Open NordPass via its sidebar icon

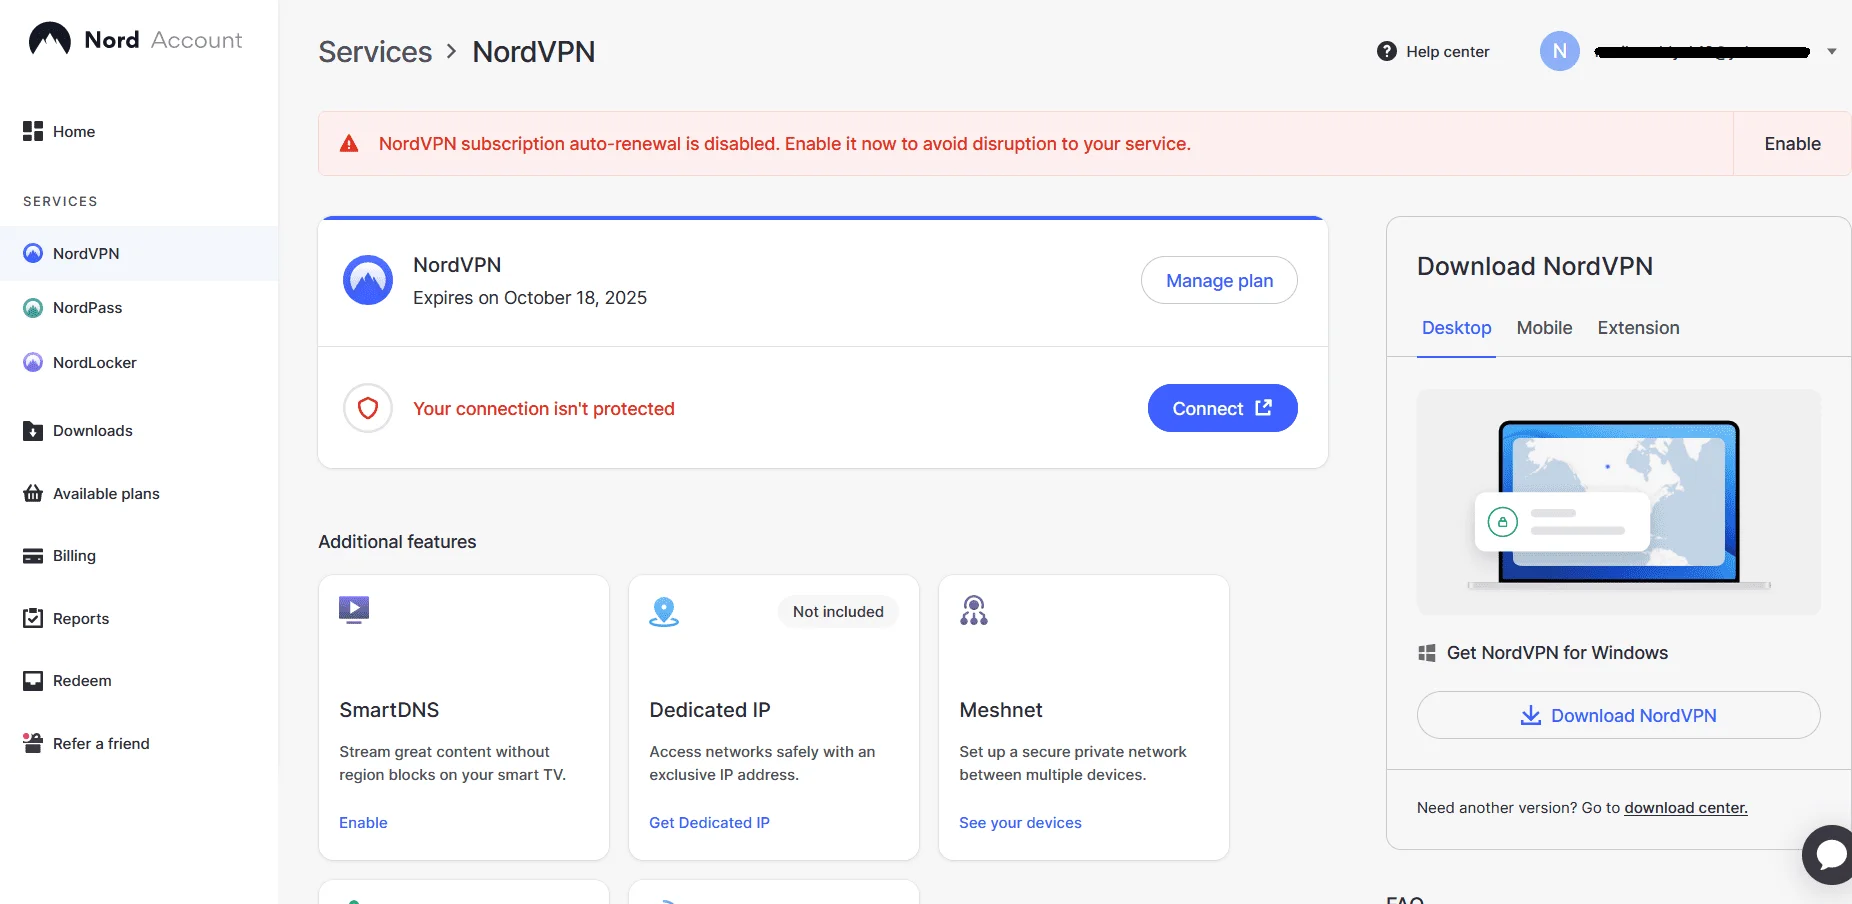(x=33, y=308)
